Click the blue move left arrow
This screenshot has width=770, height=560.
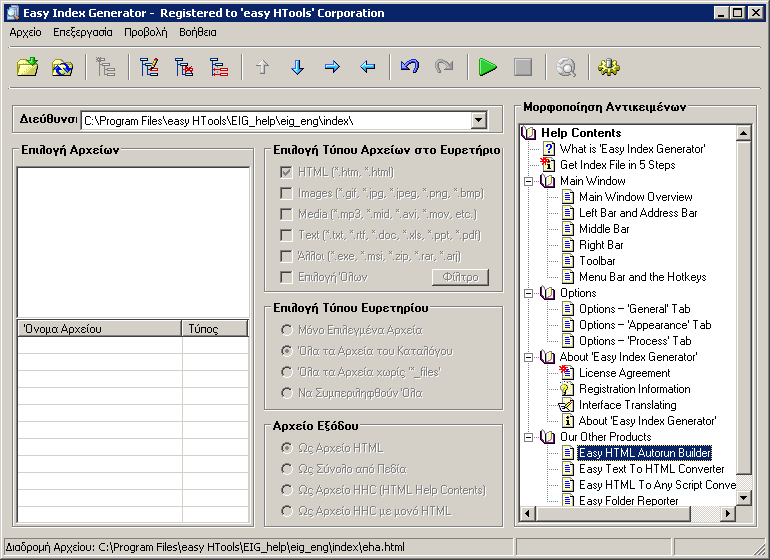367,67
